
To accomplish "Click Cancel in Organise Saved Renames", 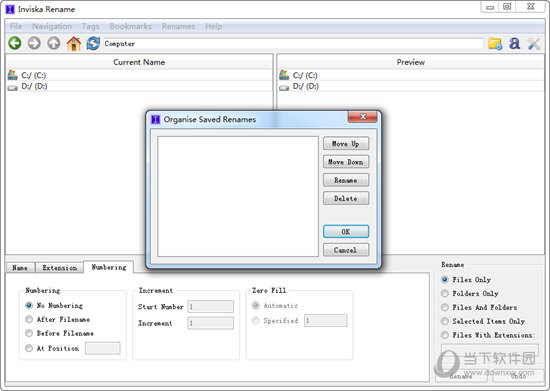I will (x=346, y=250).
